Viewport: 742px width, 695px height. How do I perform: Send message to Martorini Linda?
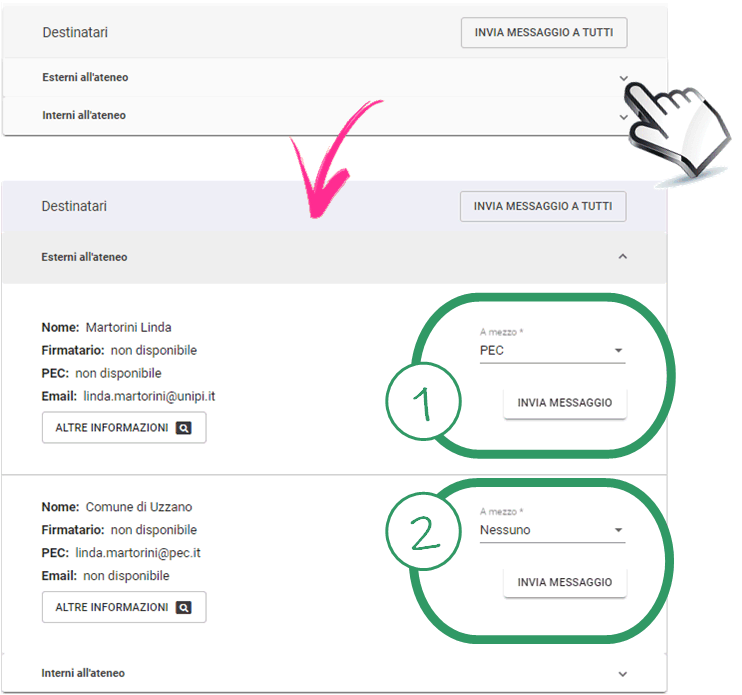click(x=564, y=402)
